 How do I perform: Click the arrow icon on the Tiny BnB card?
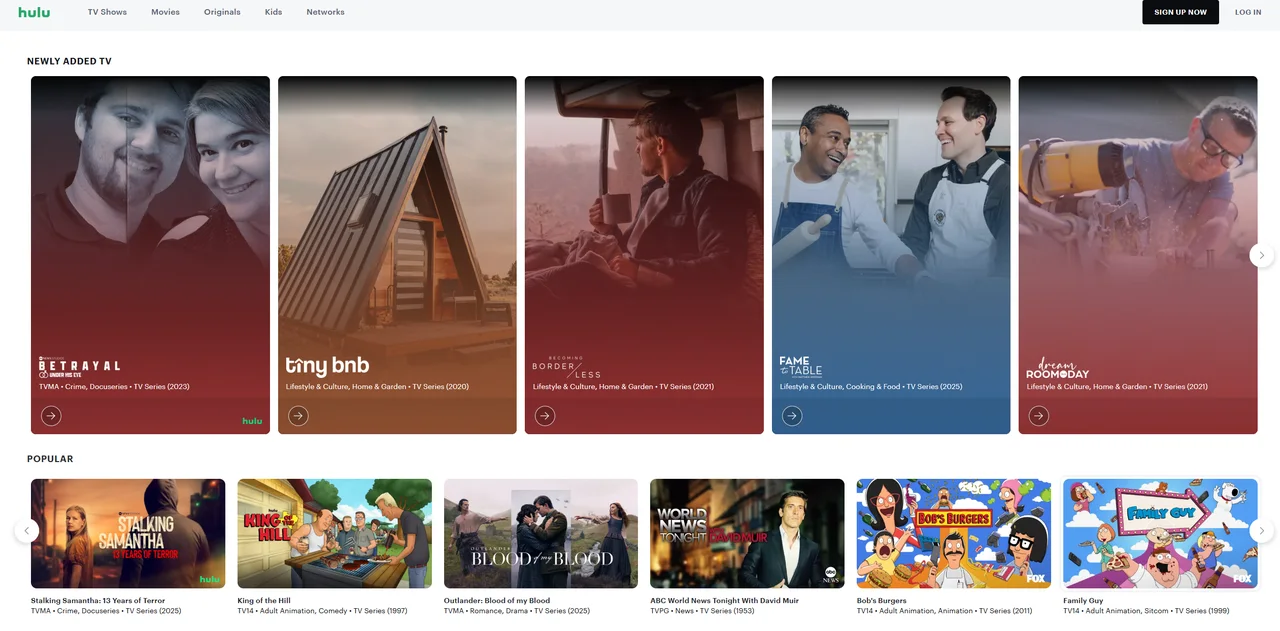pyautogui.click(x=298, y=415)
